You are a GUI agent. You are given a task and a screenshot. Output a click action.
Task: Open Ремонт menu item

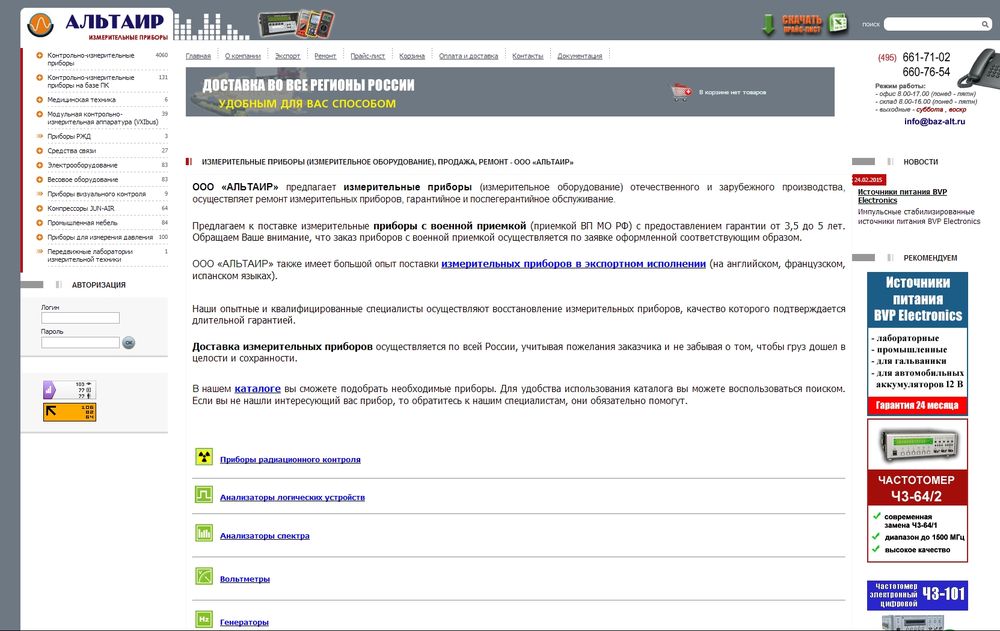pyautogui.click(x=325, y=56)
